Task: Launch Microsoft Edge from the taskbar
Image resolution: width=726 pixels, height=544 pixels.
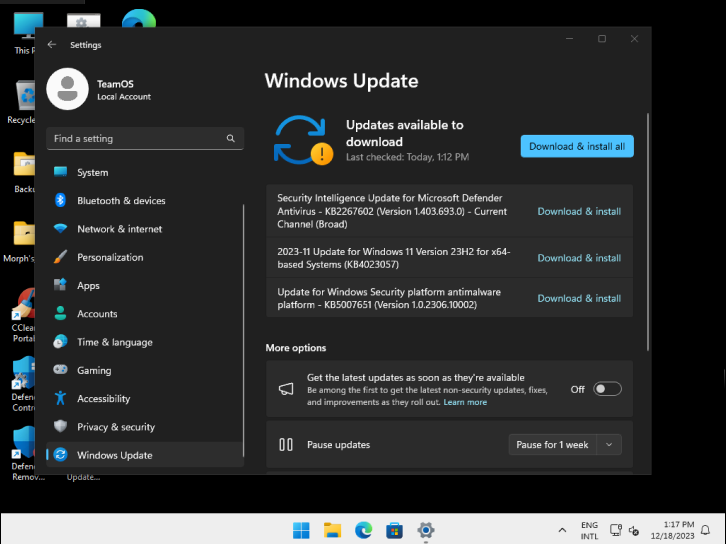Action: pyautogui.click(x=363, y=530)
